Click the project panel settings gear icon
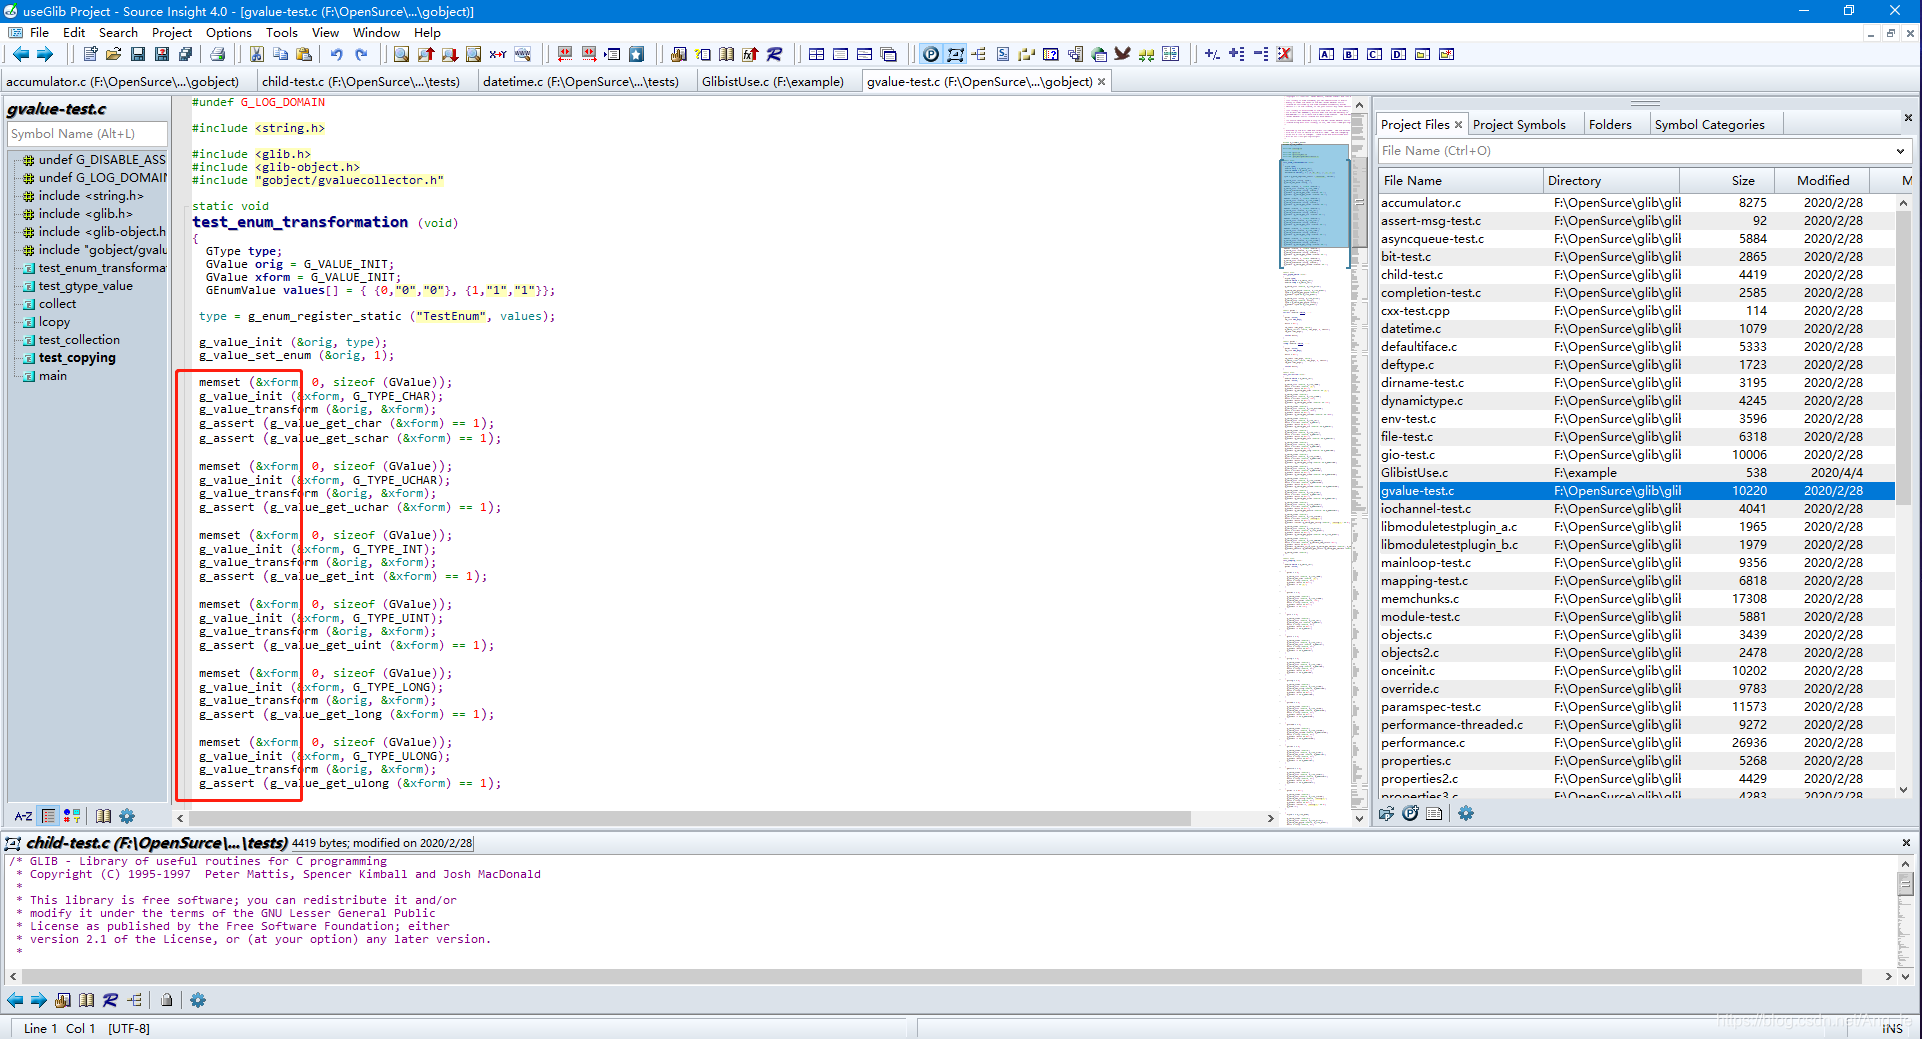This screenshot has width=1922, height=1039. [x=1466, y=814]
